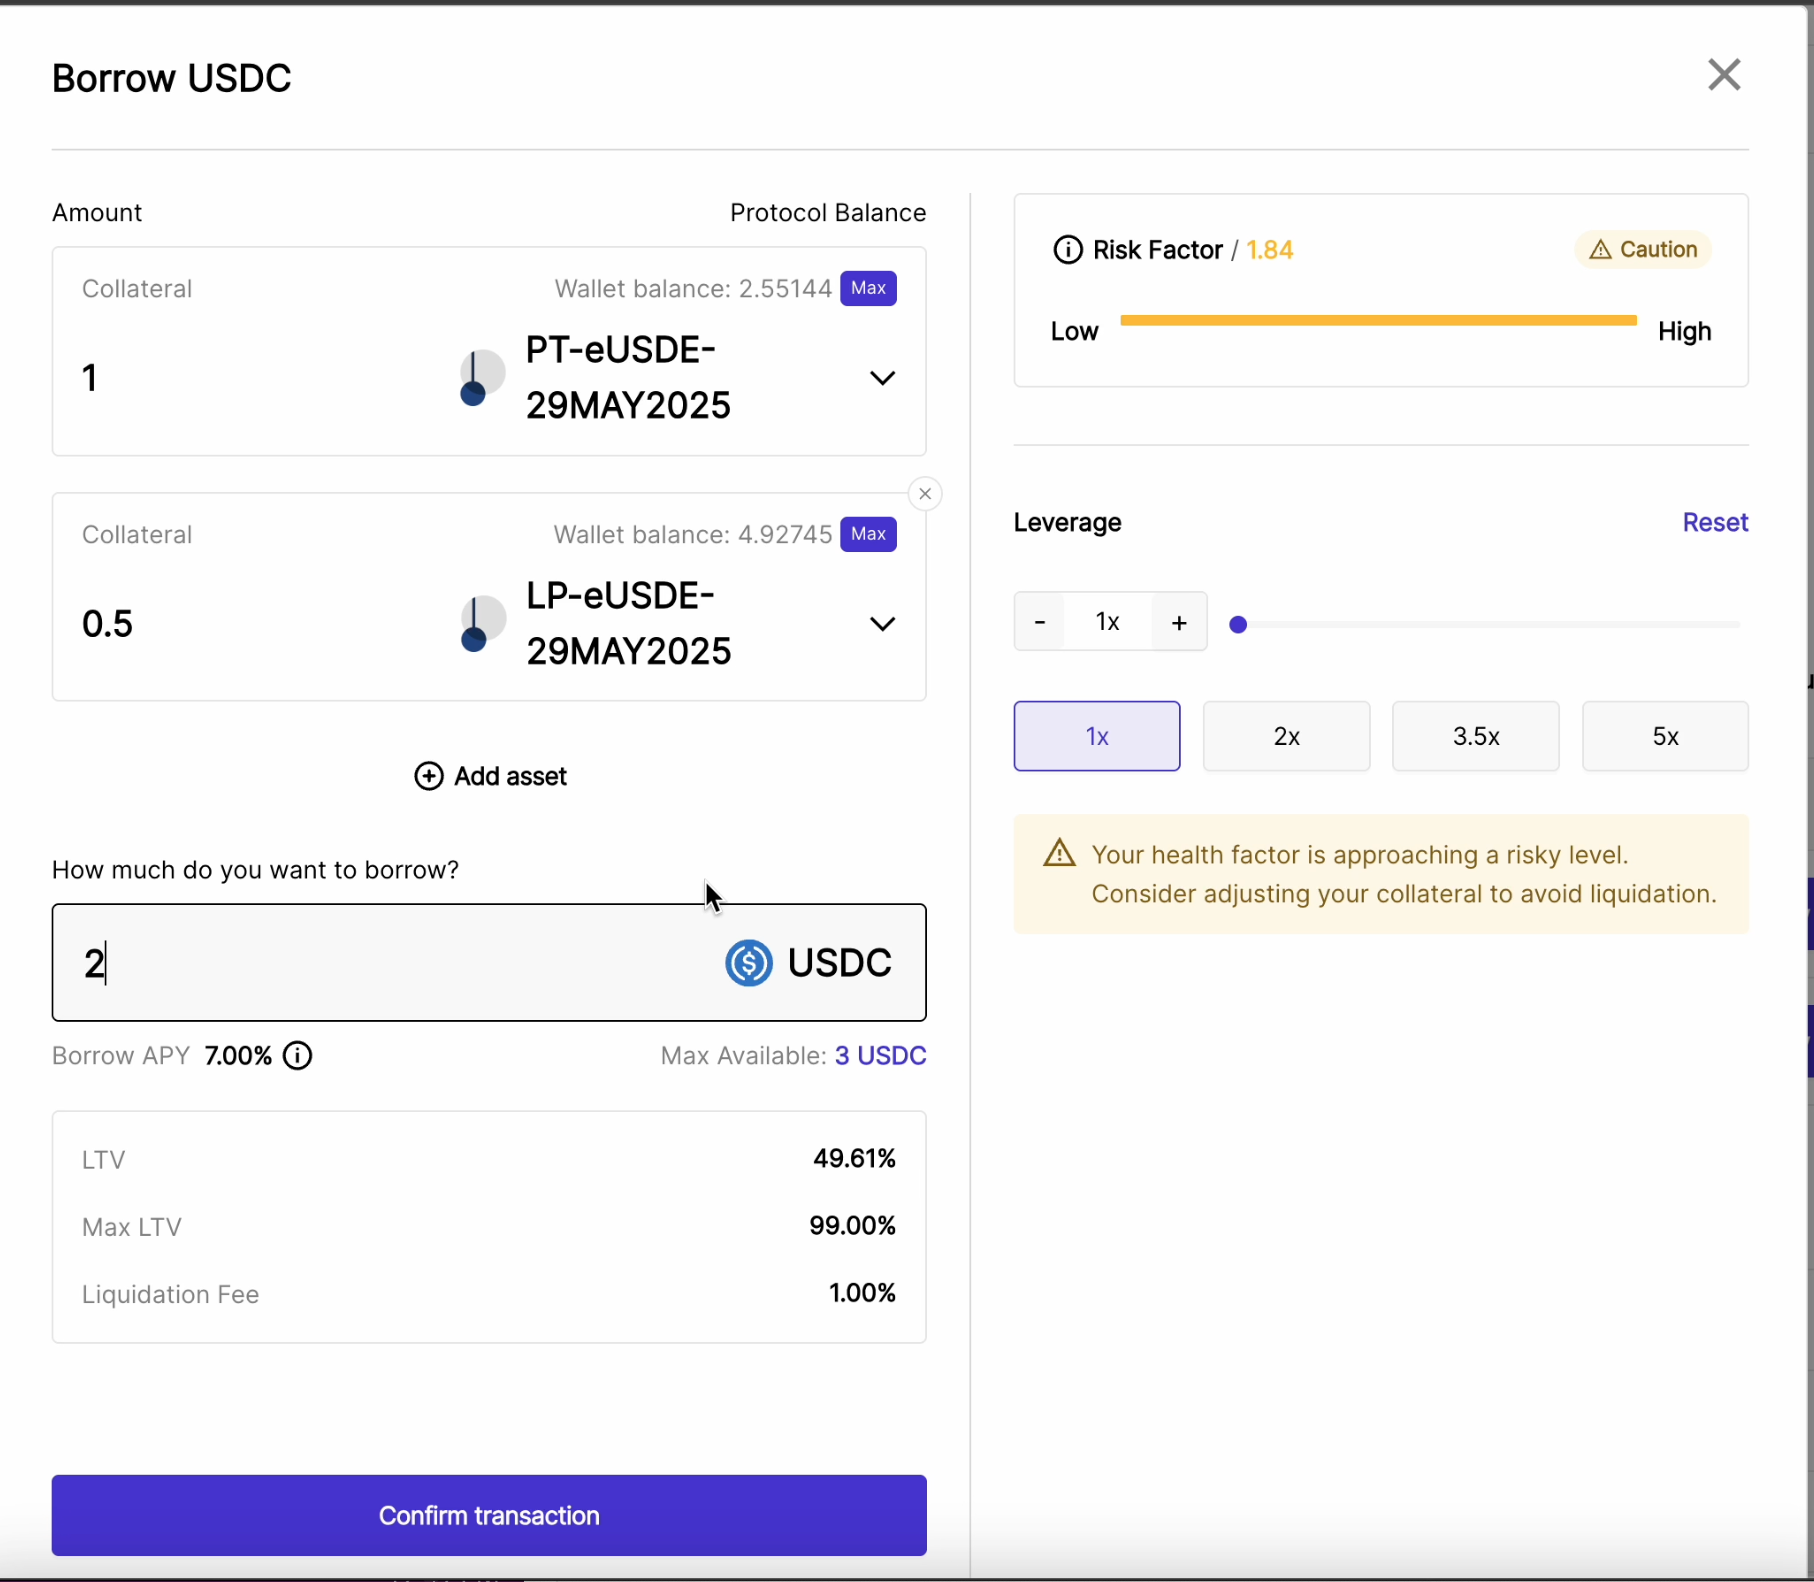
Task: Click the Reset leverage link
Action: click(x=1714, y=523)
